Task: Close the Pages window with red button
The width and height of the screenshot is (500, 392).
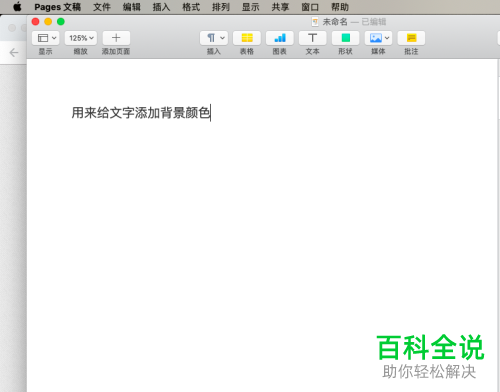Action: click(35, 22)
